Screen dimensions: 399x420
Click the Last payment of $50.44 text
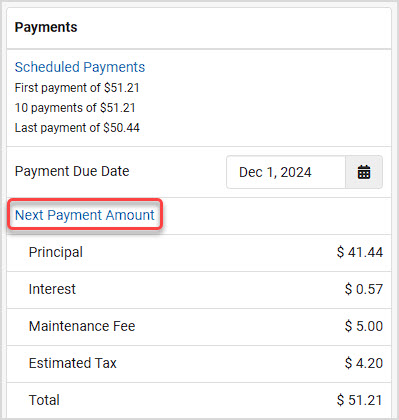click(77, 128)
